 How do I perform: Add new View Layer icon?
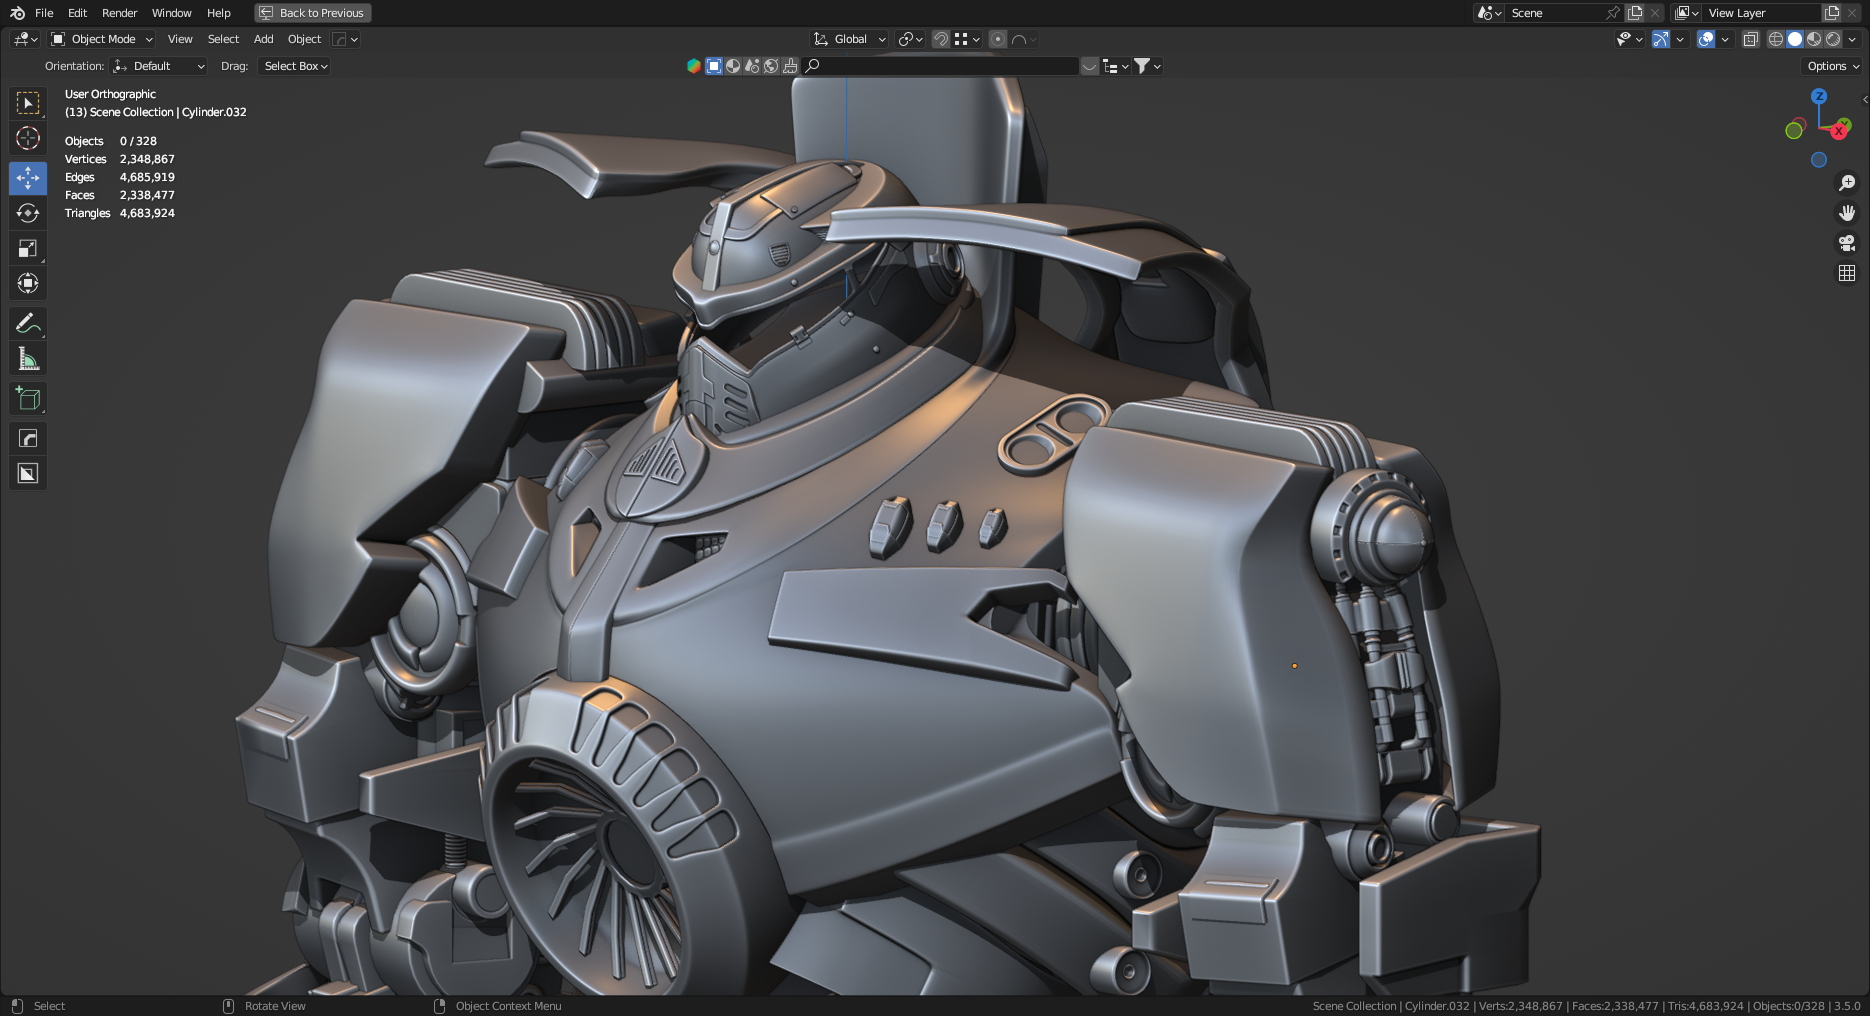coord(1832,13)
